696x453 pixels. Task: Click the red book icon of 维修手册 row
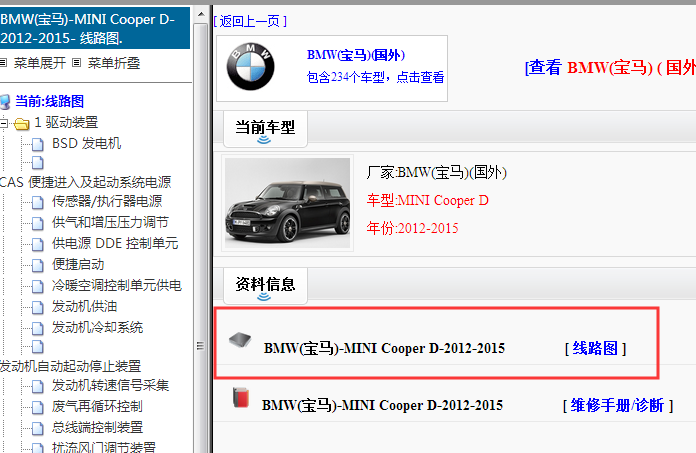(x=241, y=397)
